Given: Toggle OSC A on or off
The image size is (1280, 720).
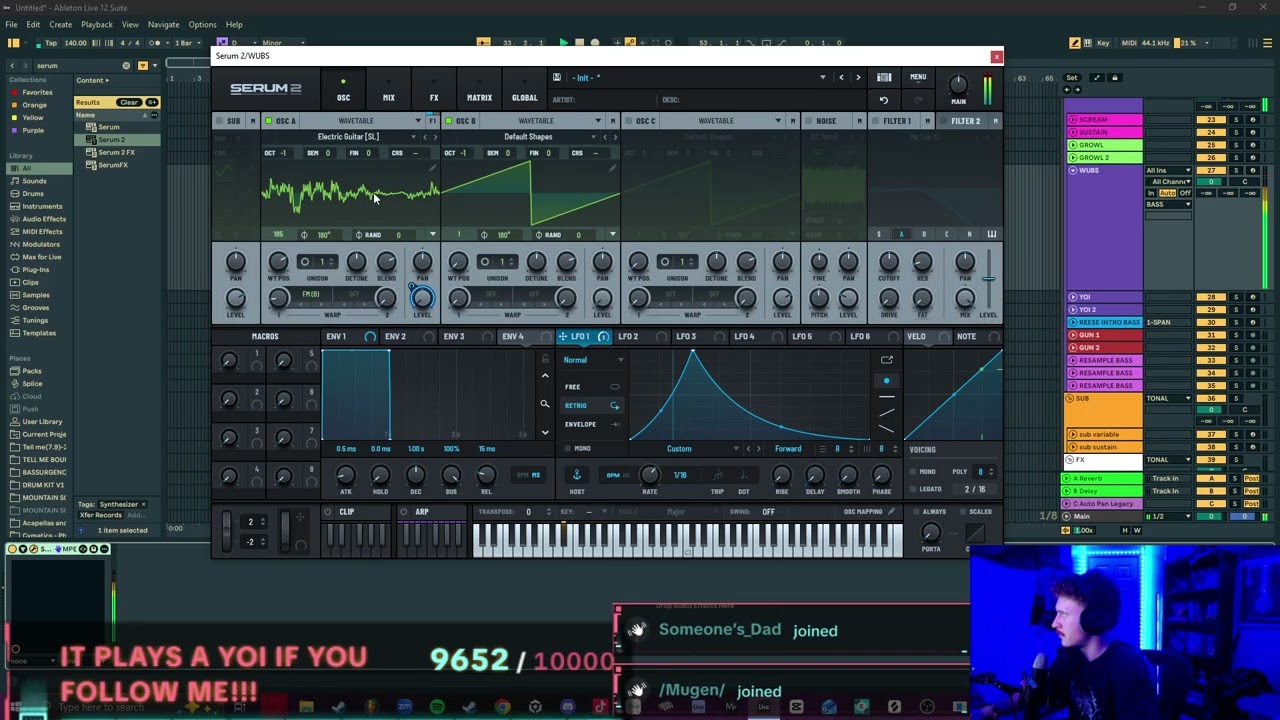Looking at the screenshot, I should pos(268,121).
